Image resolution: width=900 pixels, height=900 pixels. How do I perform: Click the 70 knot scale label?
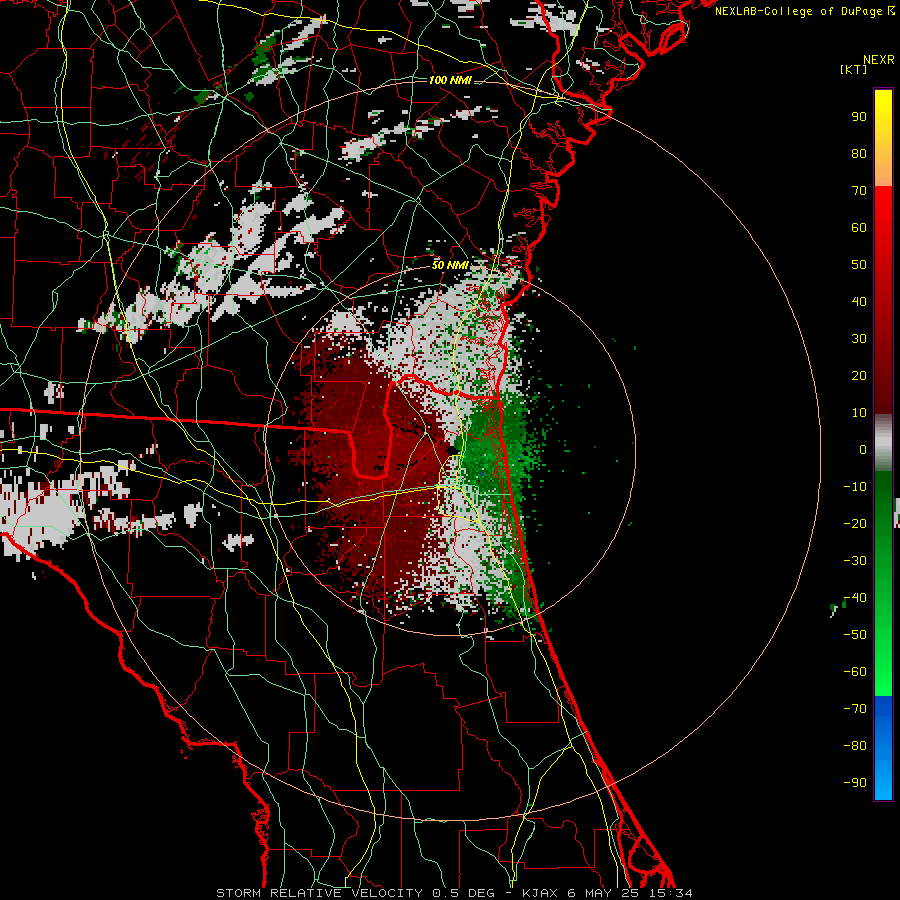(859, 191)
